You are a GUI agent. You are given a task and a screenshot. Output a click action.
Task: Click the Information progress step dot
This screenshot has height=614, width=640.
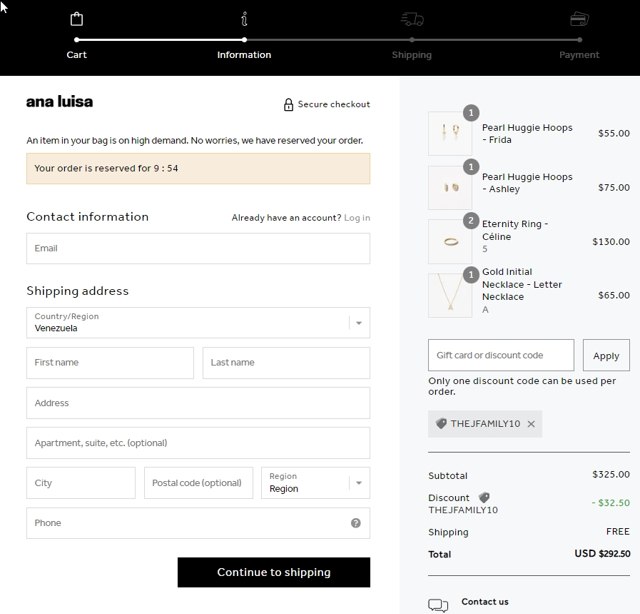tap(244, 40)
